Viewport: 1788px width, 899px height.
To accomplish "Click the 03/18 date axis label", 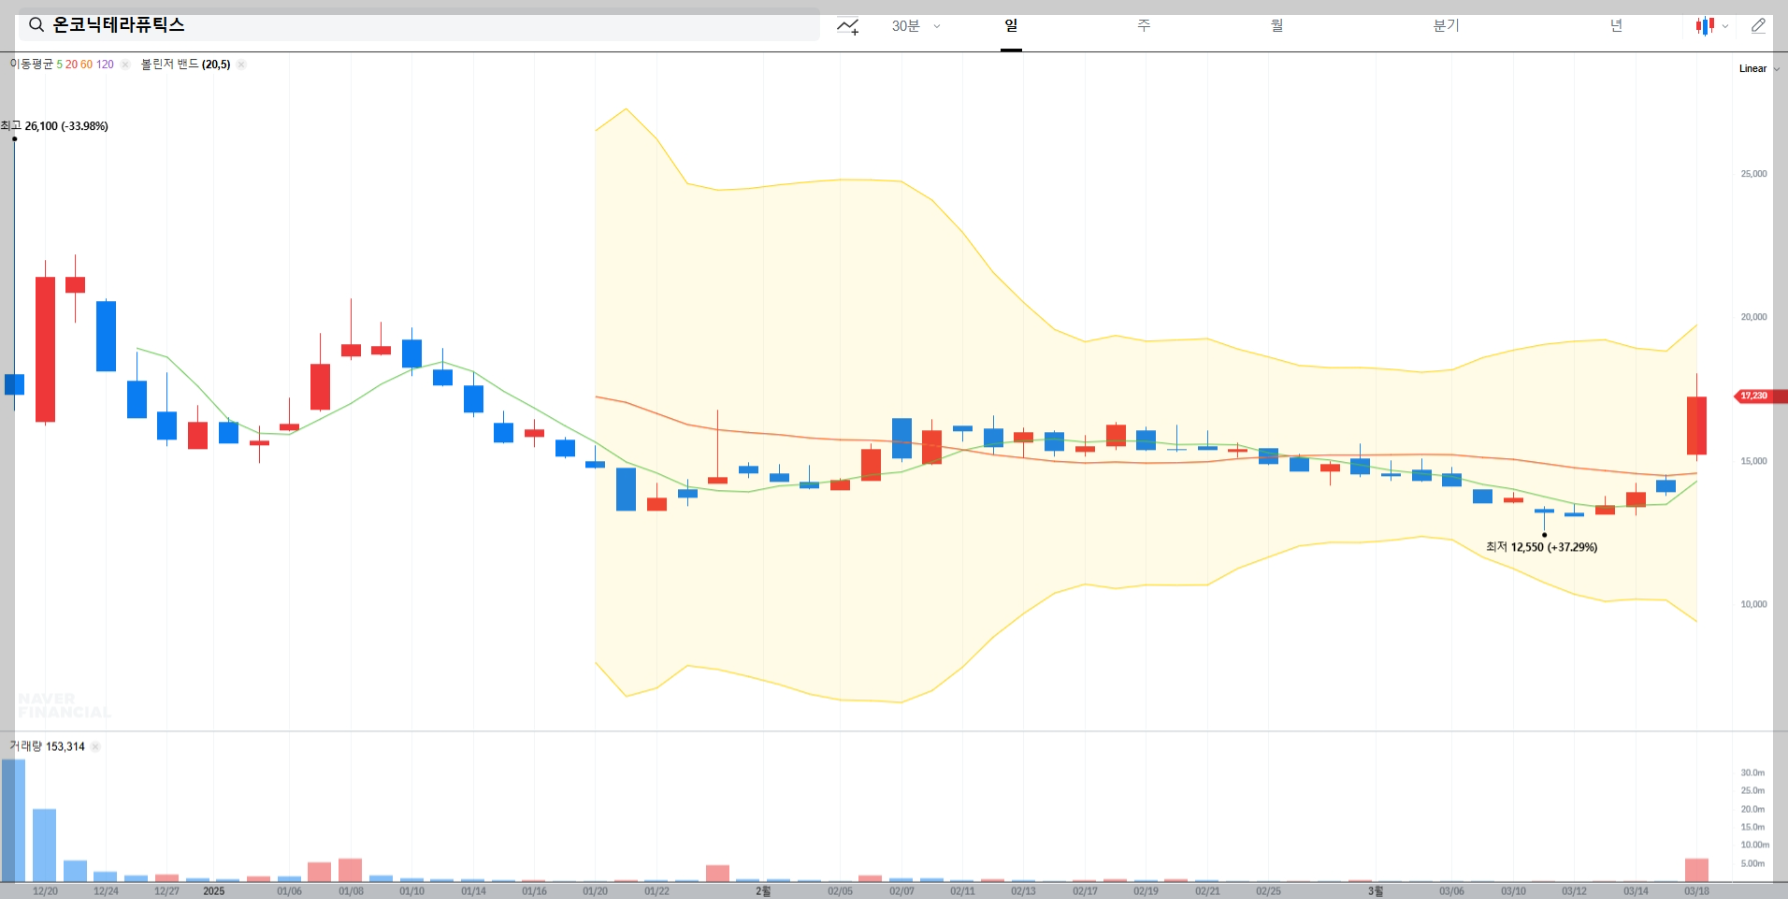I will pyautogui.click(x=1696, y=891).
